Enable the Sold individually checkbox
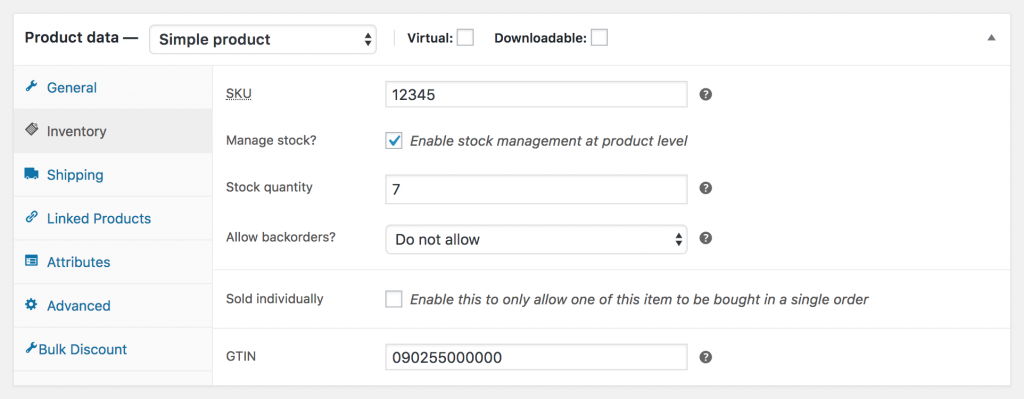Image resolution: width=1024 pixels, height=399 pixels. pyautogui.click(x=394, y=300)
